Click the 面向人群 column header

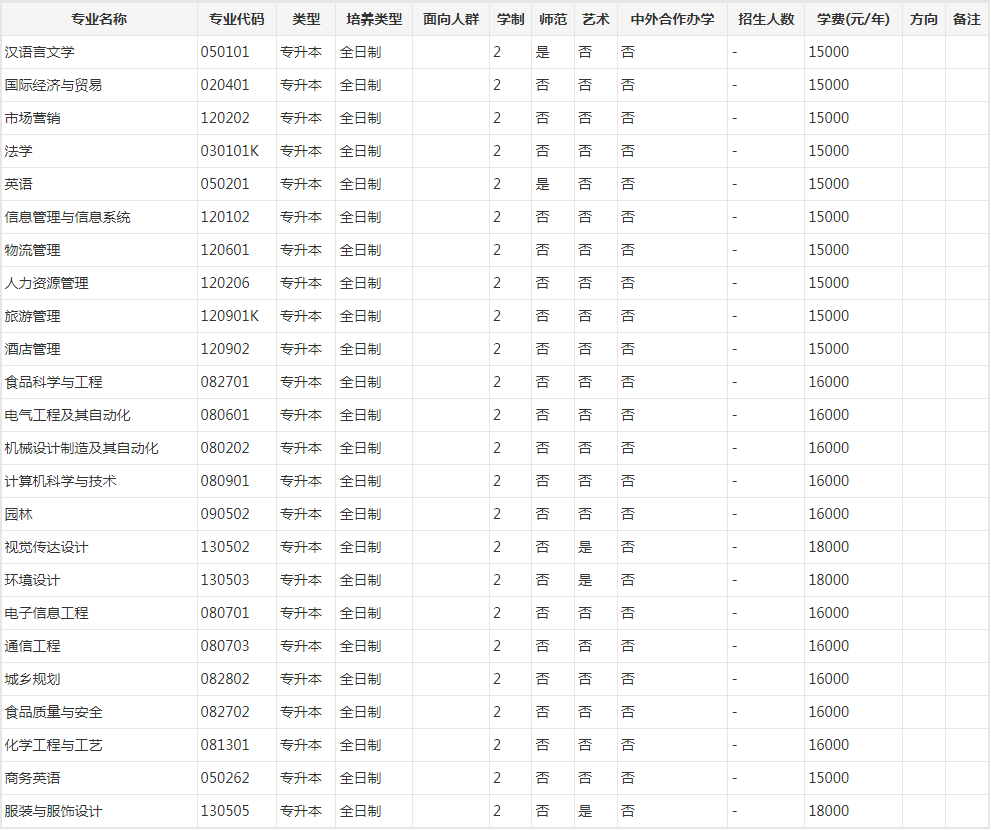(451, 20)
